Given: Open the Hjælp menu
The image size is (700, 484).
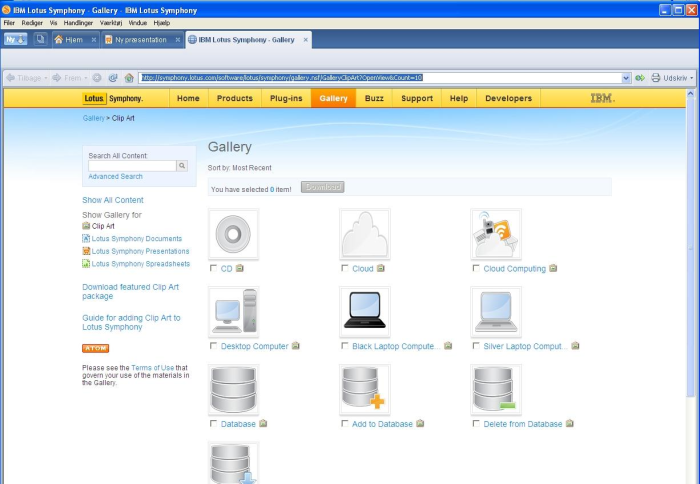Looking at the screenshot, I should pyautogui.click(x=162, y=23).
